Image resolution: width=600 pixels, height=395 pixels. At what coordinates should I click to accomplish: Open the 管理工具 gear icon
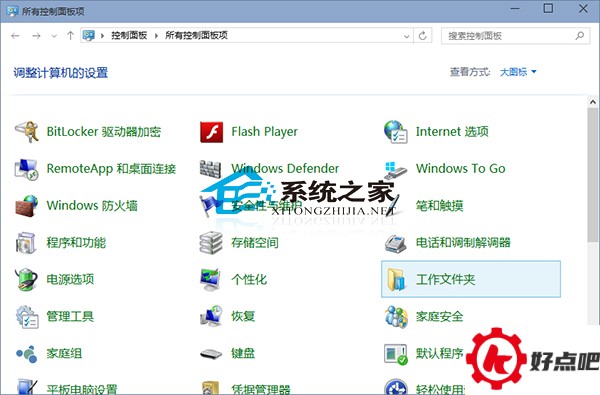click(27, 317)
